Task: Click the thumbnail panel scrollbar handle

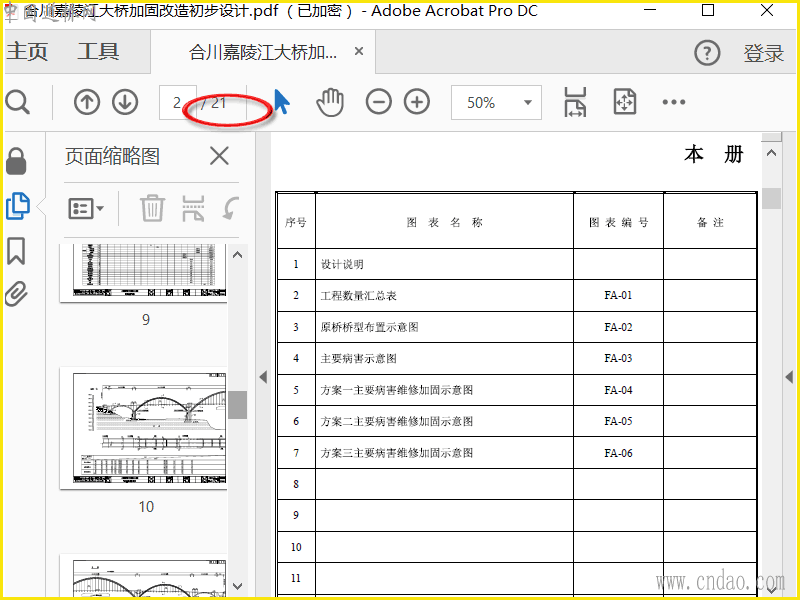Action: 237,405
